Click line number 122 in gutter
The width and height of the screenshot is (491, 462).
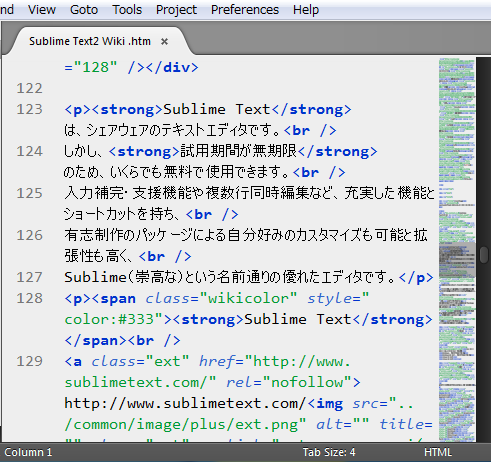click(30, 88)
